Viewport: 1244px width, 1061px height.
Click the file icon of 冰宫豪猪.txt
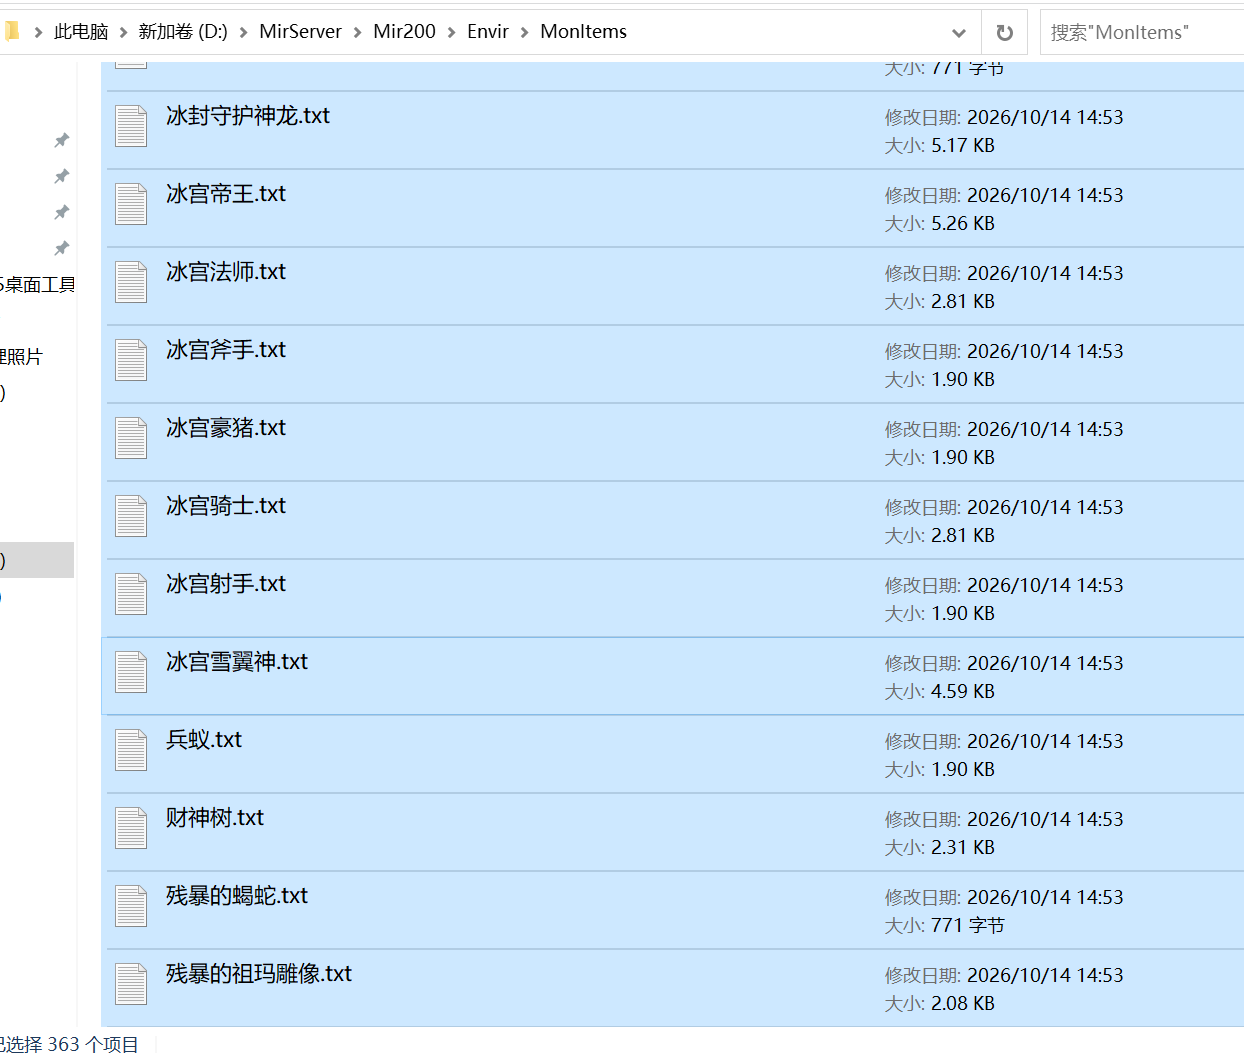click(x=131, y=439)
